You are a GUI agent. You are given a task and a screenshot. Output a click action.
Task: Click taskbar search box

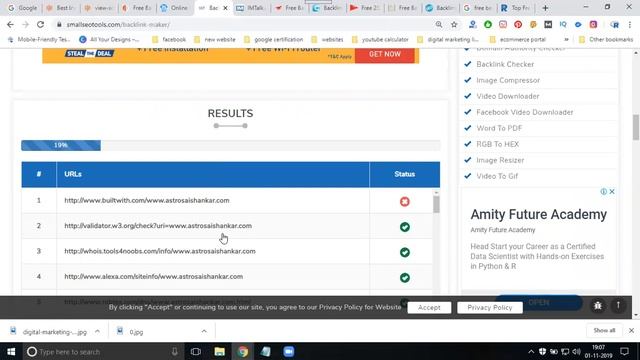tap(104, 351)
